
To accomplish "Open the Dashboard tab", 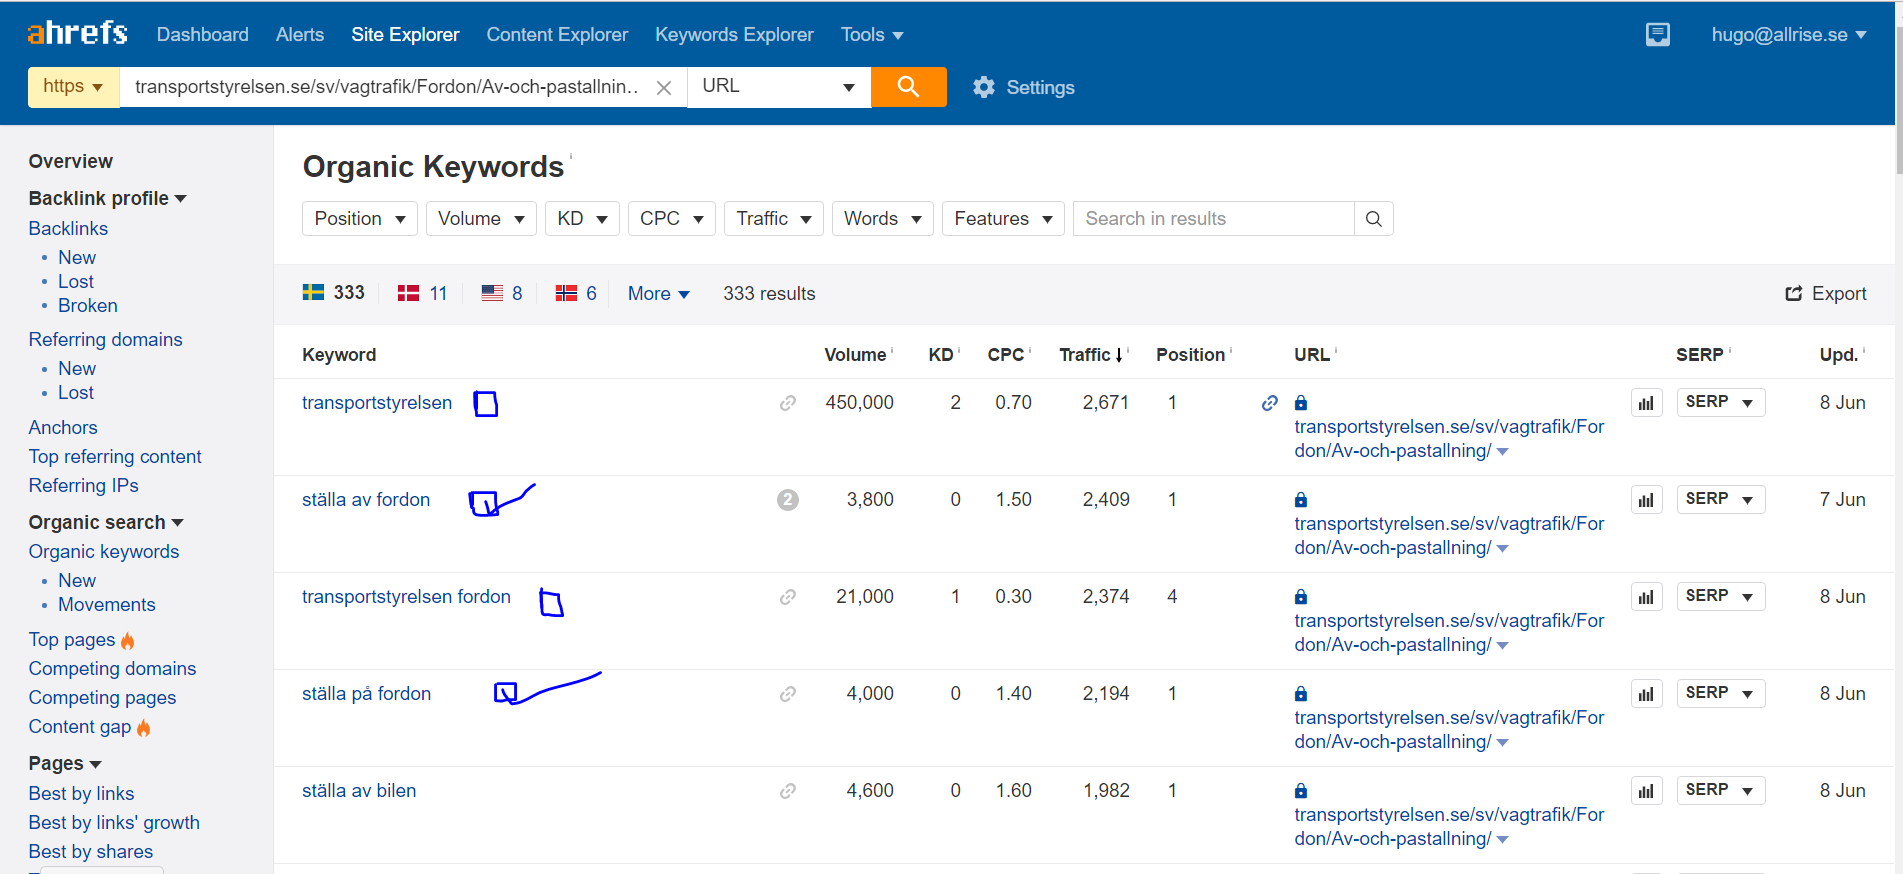I will click(203, 35).
